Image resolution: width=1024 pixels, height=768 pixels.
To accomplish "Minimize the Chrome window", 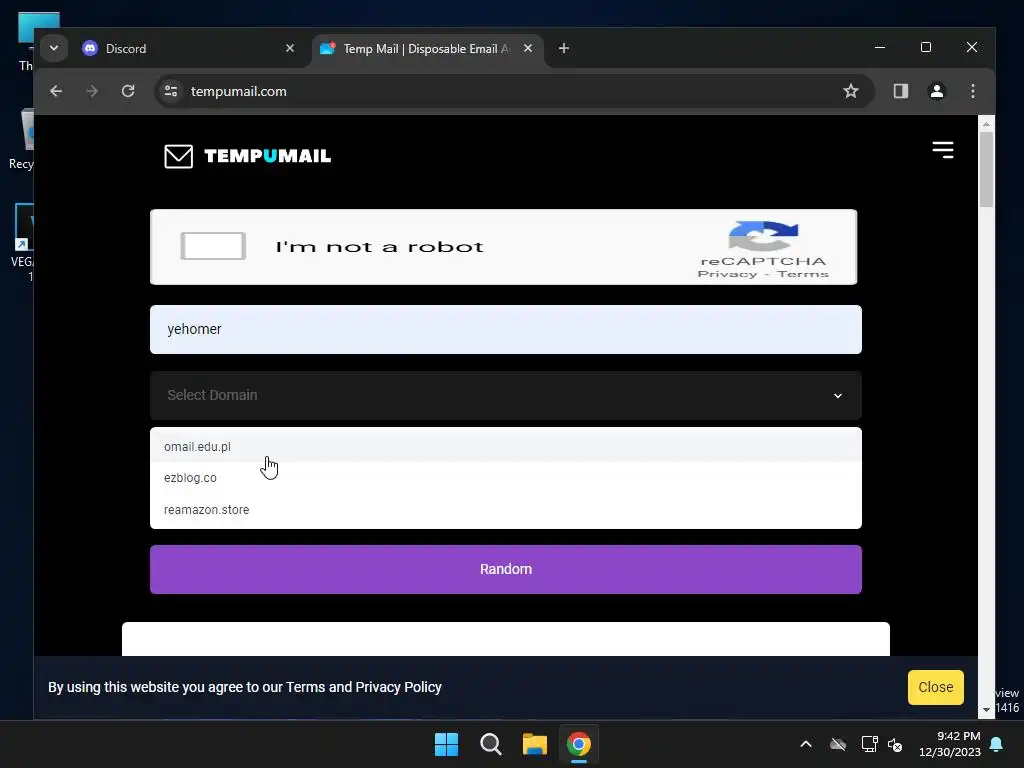I will pos(880,48).
